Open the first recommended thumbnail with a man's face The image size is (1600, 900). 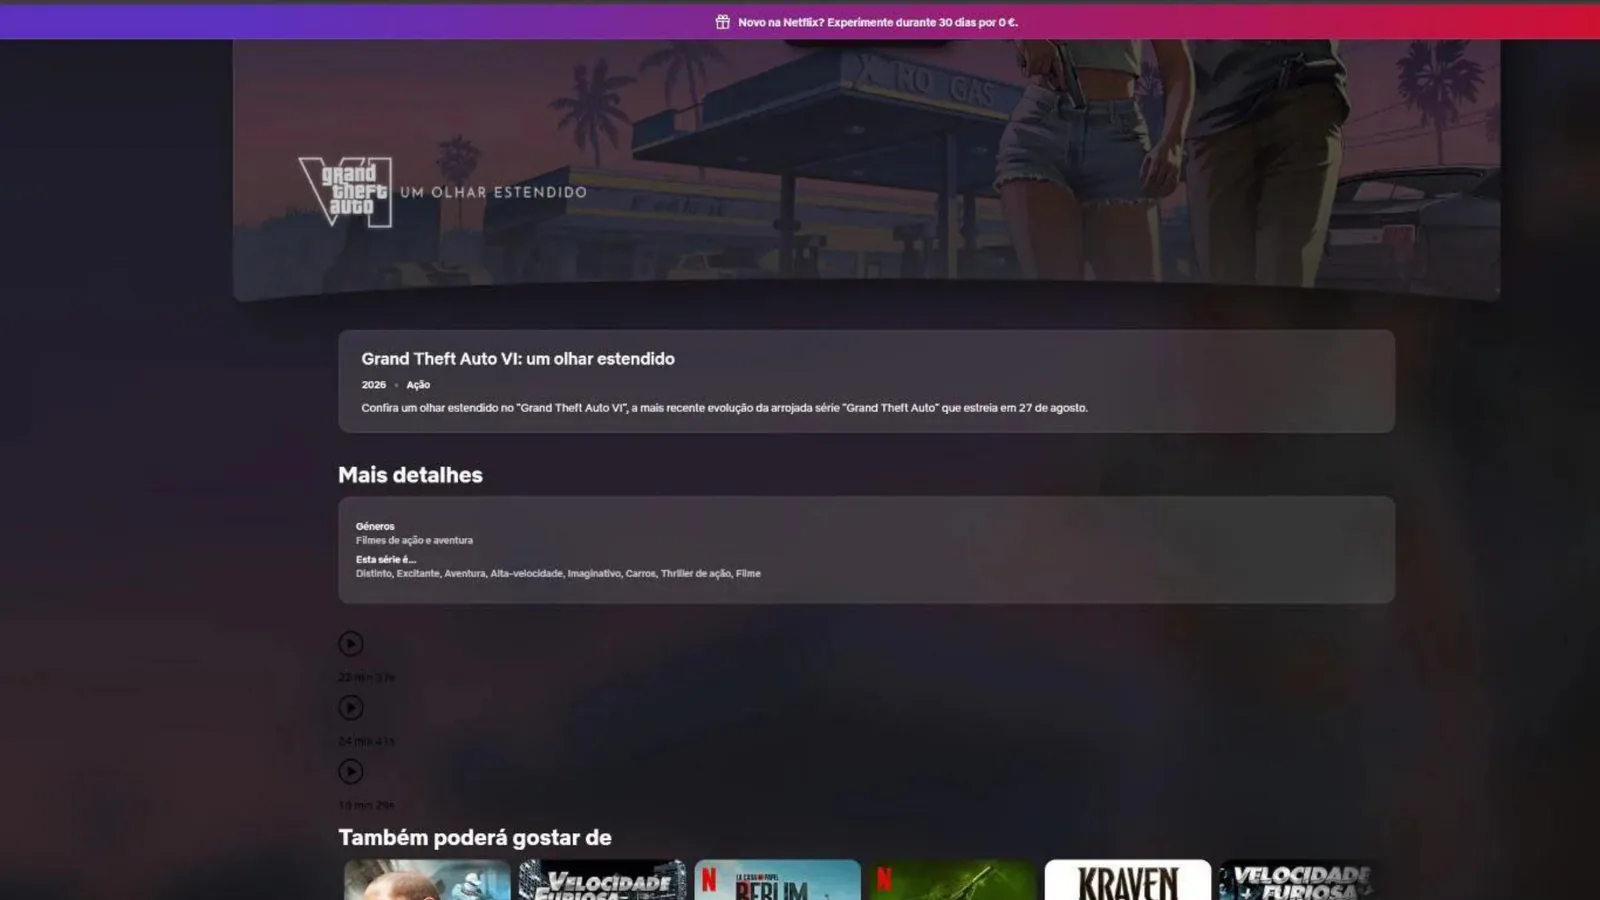427,880
